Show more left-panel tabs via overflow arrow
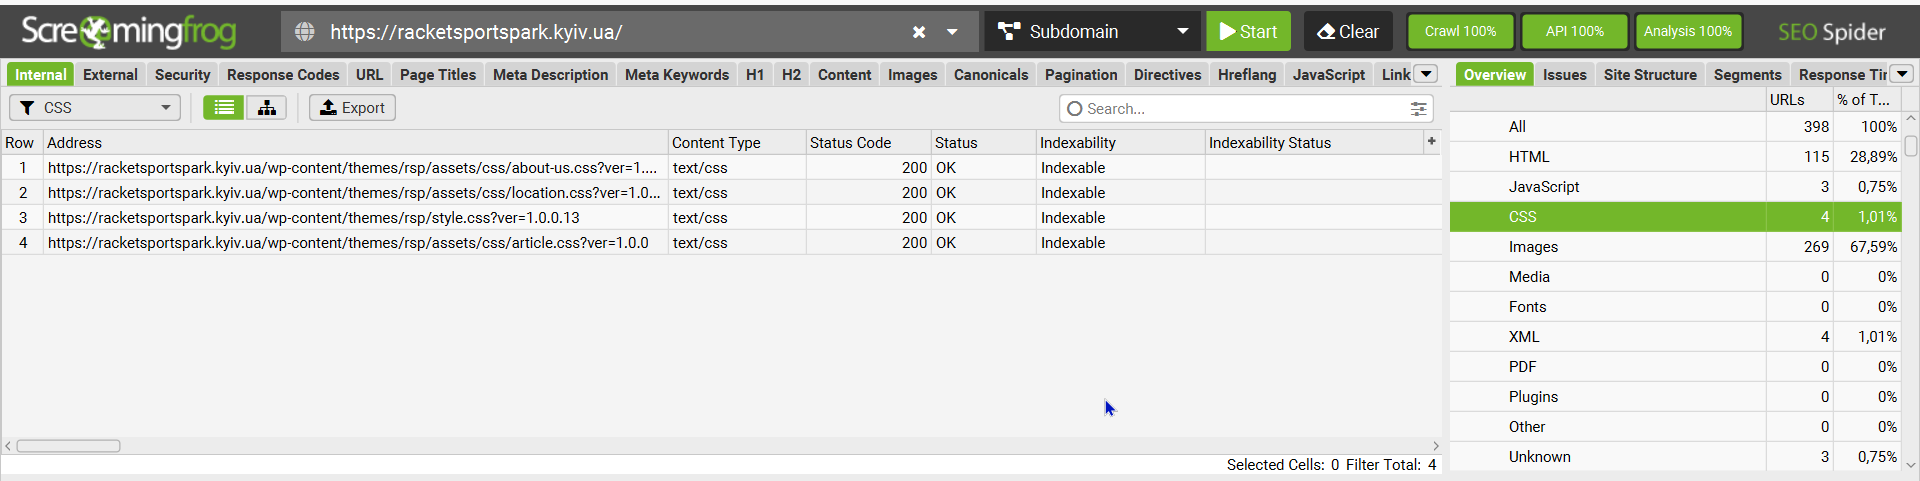Screen dimensions: 1920x481 pos(1427,74)
